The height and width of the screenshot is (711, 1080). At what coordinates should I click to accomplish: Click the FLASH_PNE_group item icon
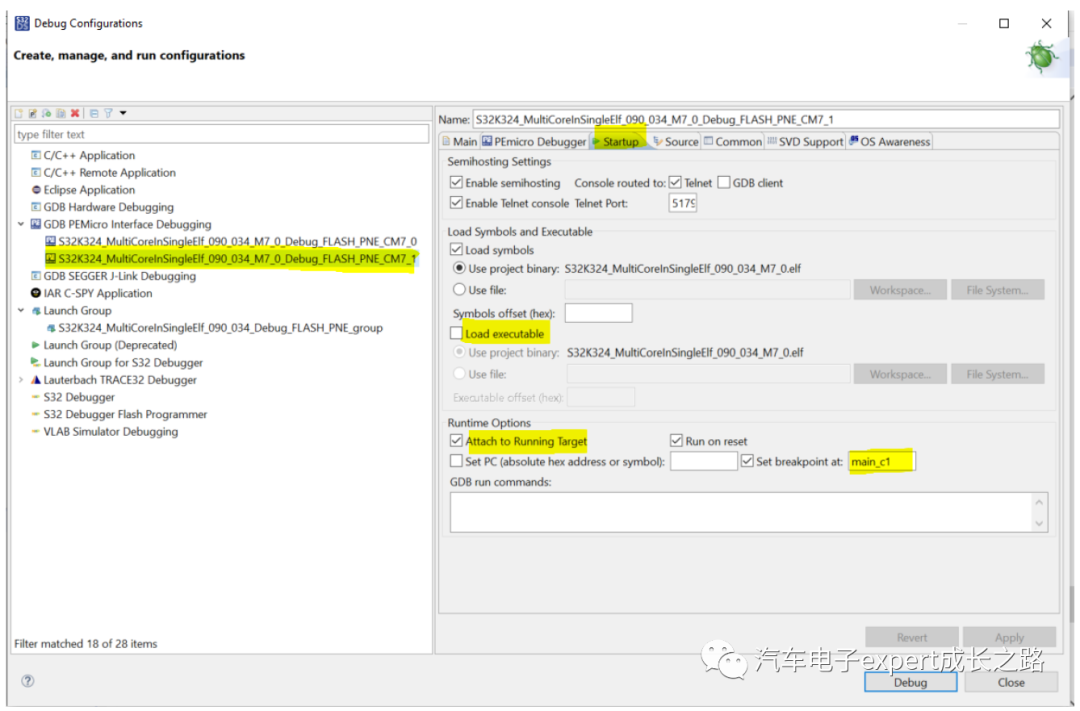[50, 328]
